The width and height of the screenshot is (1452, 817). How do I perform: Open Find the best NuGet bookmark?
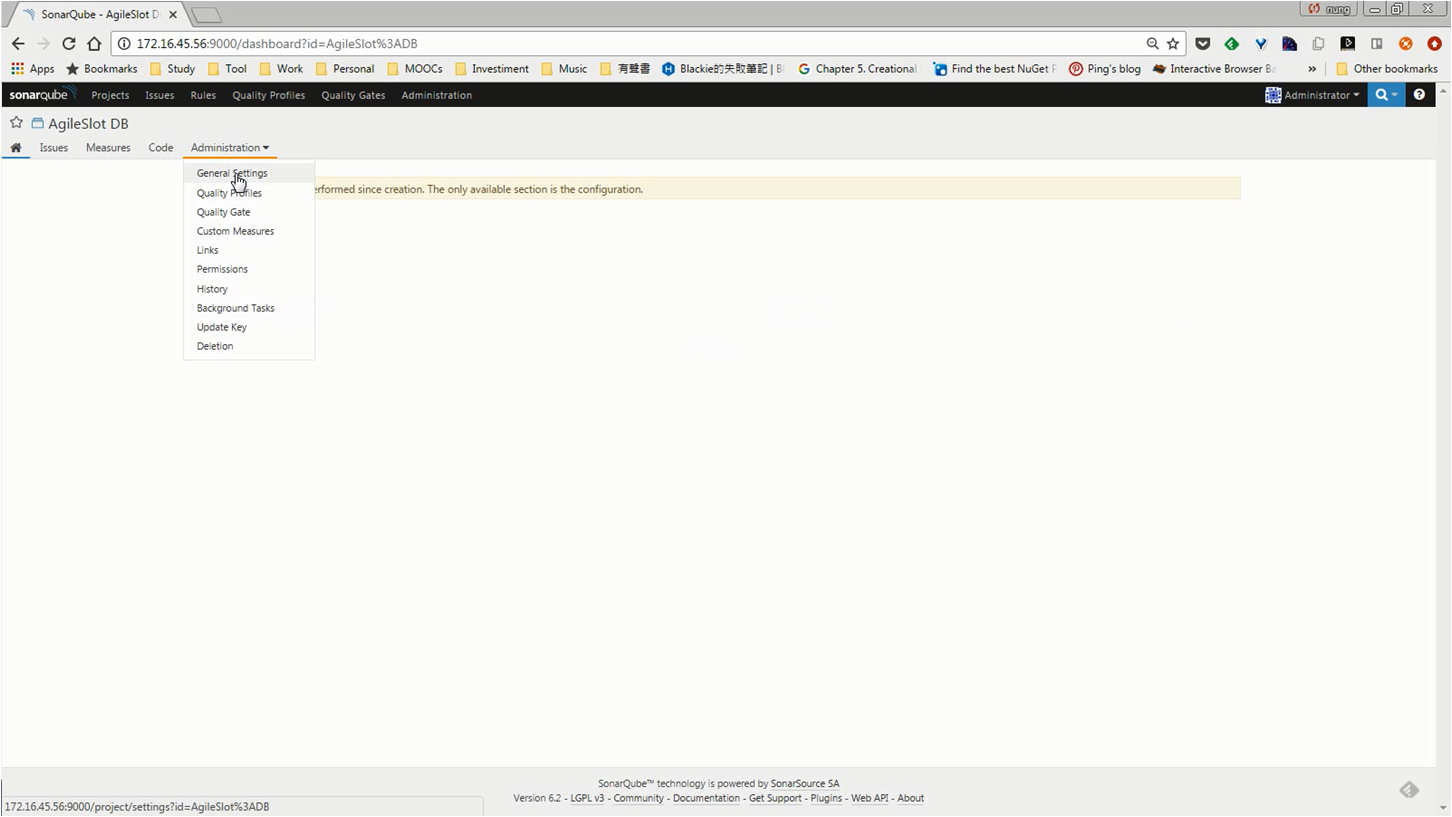coord(994,69)
